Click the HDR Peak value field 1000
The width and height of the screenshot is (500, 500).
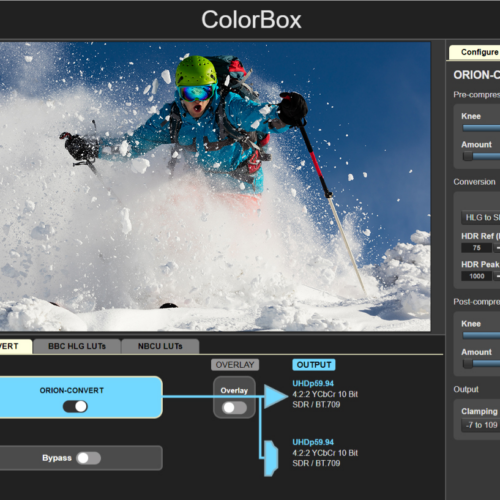tap(477, 276)
